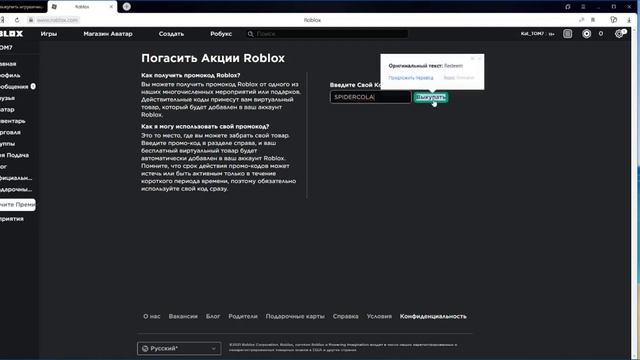640x360 pixels.
Task: Open Магазин Аватар in the top navbar
Action: 108,34
